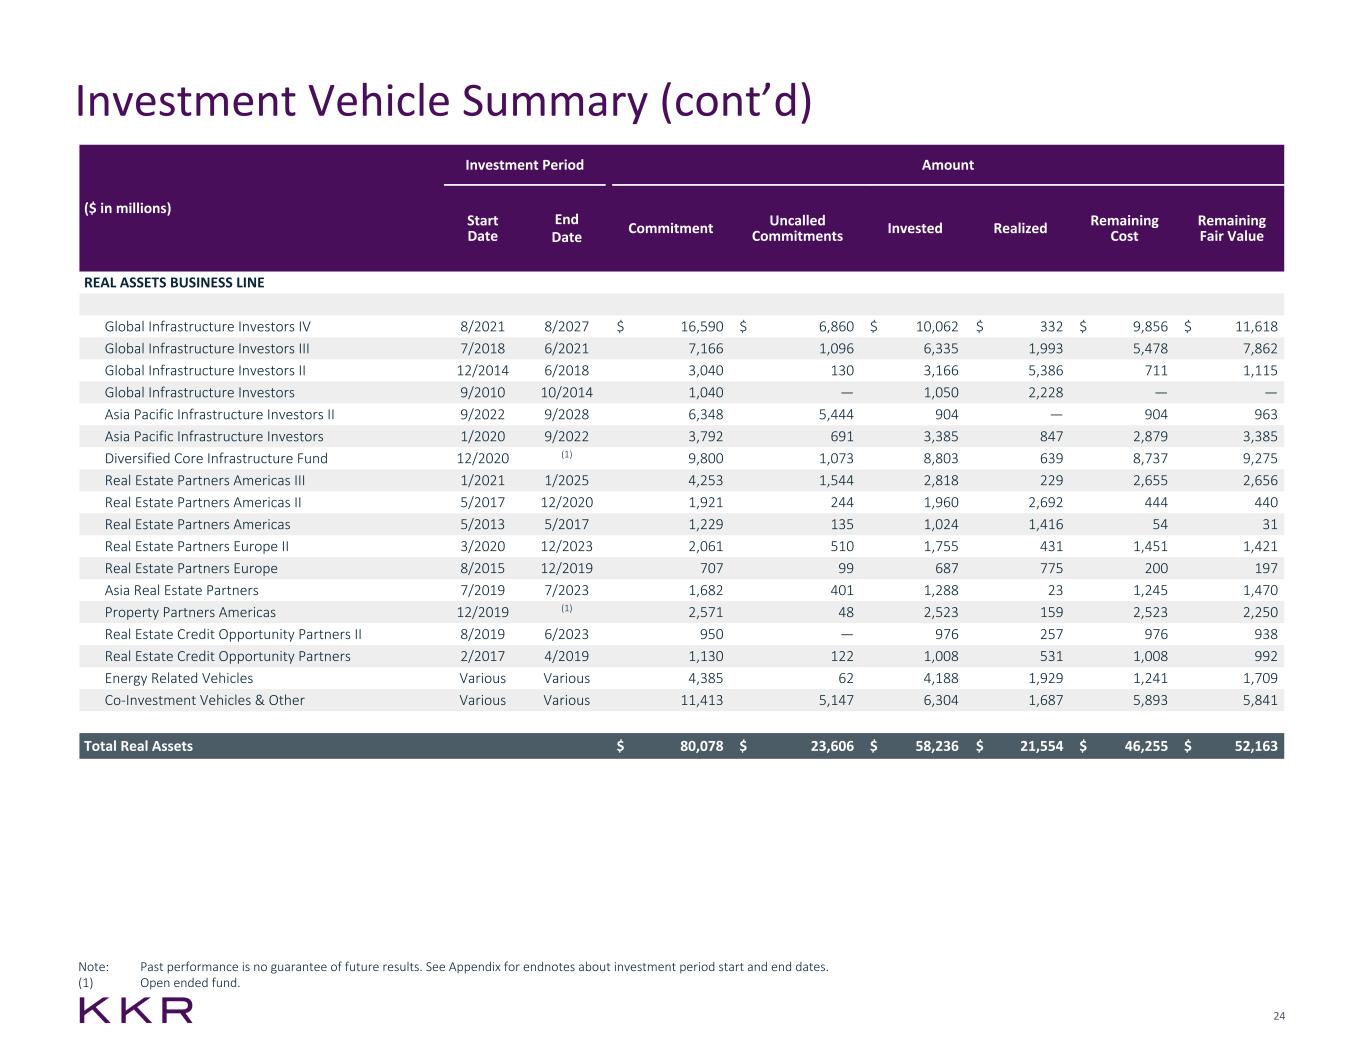Screen dimensions: 1365x1055
Task: Click the Diversified Core Infrastructure Fund label
Action: [x=216, y=458]
